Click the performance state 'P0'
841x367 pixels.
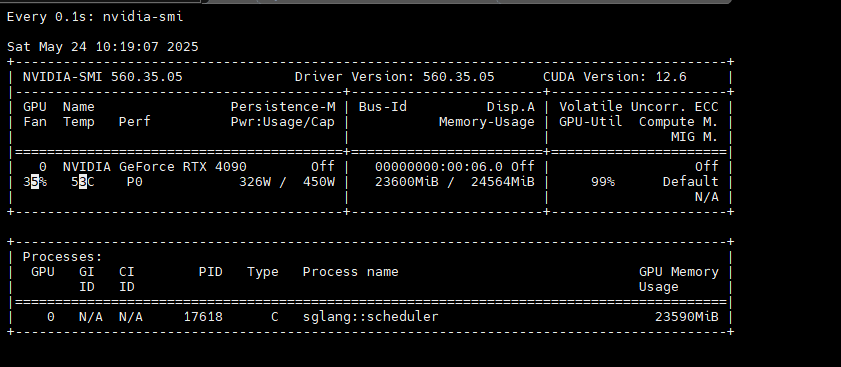pyautogui.click(x=135, y=182)
